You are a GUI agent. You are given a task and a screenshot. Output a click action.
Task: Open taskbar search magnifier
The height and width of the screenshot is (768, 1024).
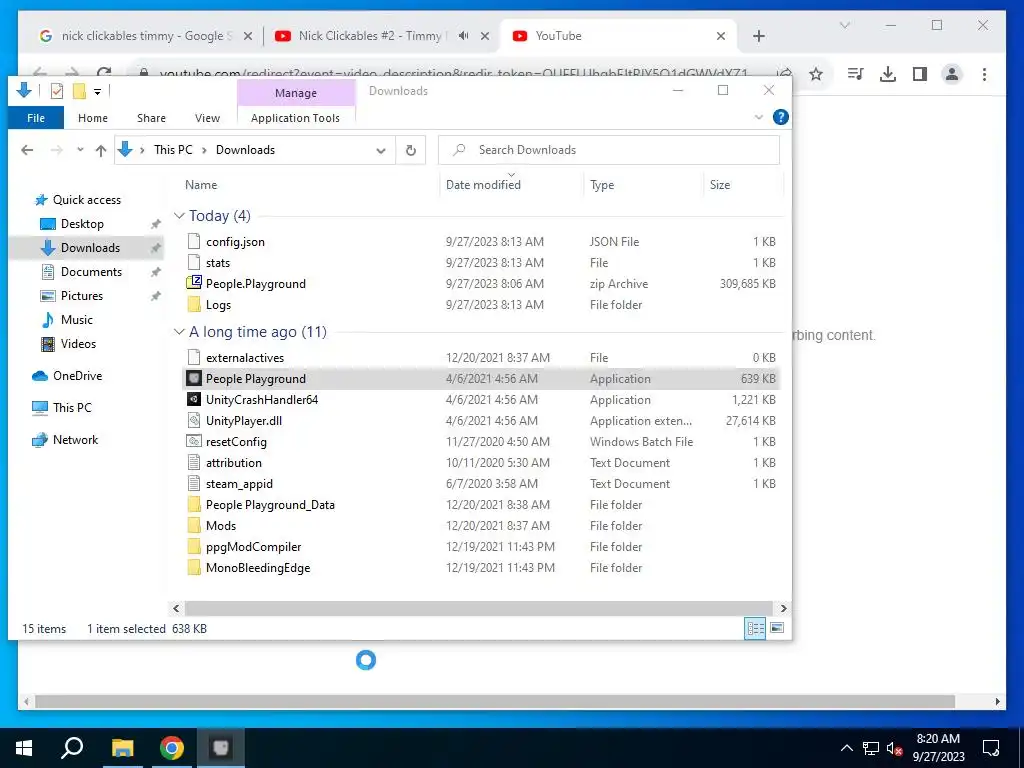click(72, 748)
